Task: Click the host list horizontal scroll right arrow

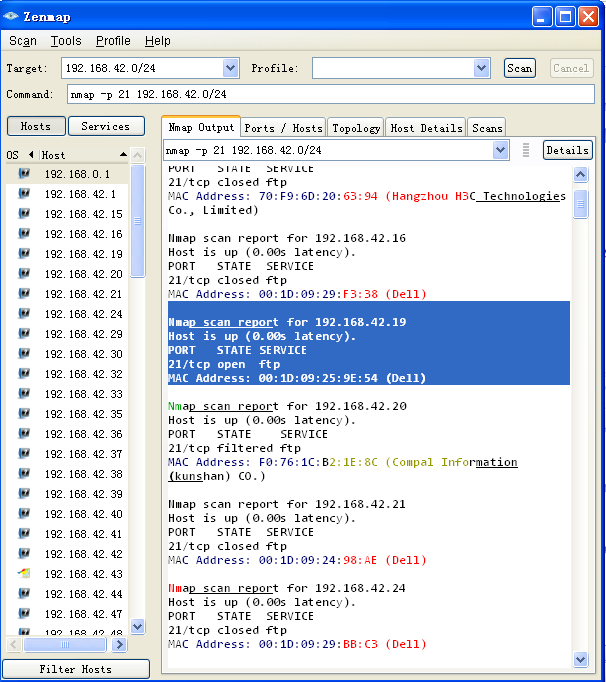Action: [119, 644]
